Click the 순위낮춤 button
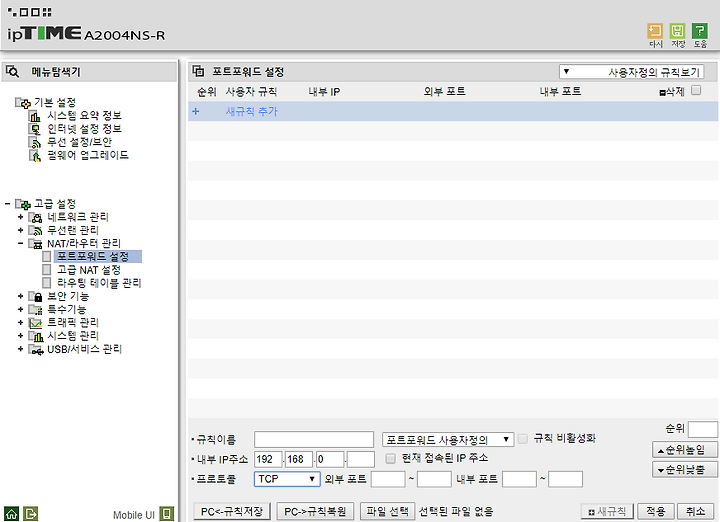 point(684,470)
